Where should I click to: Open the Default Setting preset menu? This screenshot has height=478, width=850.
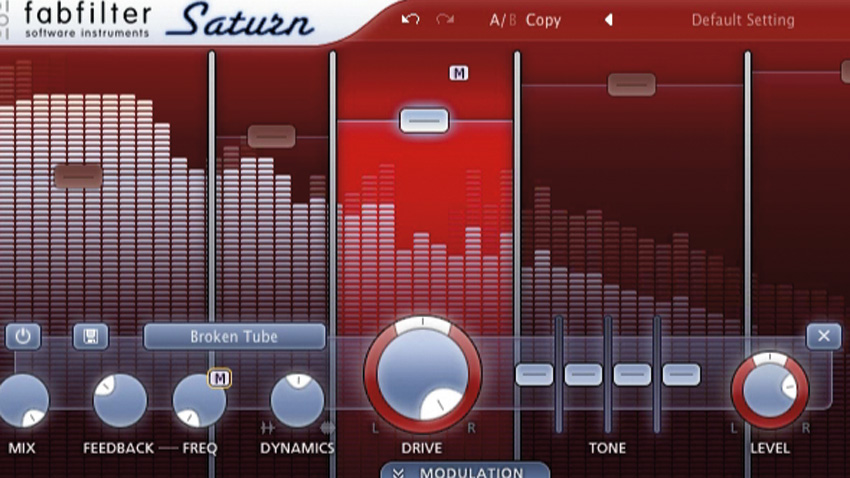pyautogui.click(x=743, y=21)
